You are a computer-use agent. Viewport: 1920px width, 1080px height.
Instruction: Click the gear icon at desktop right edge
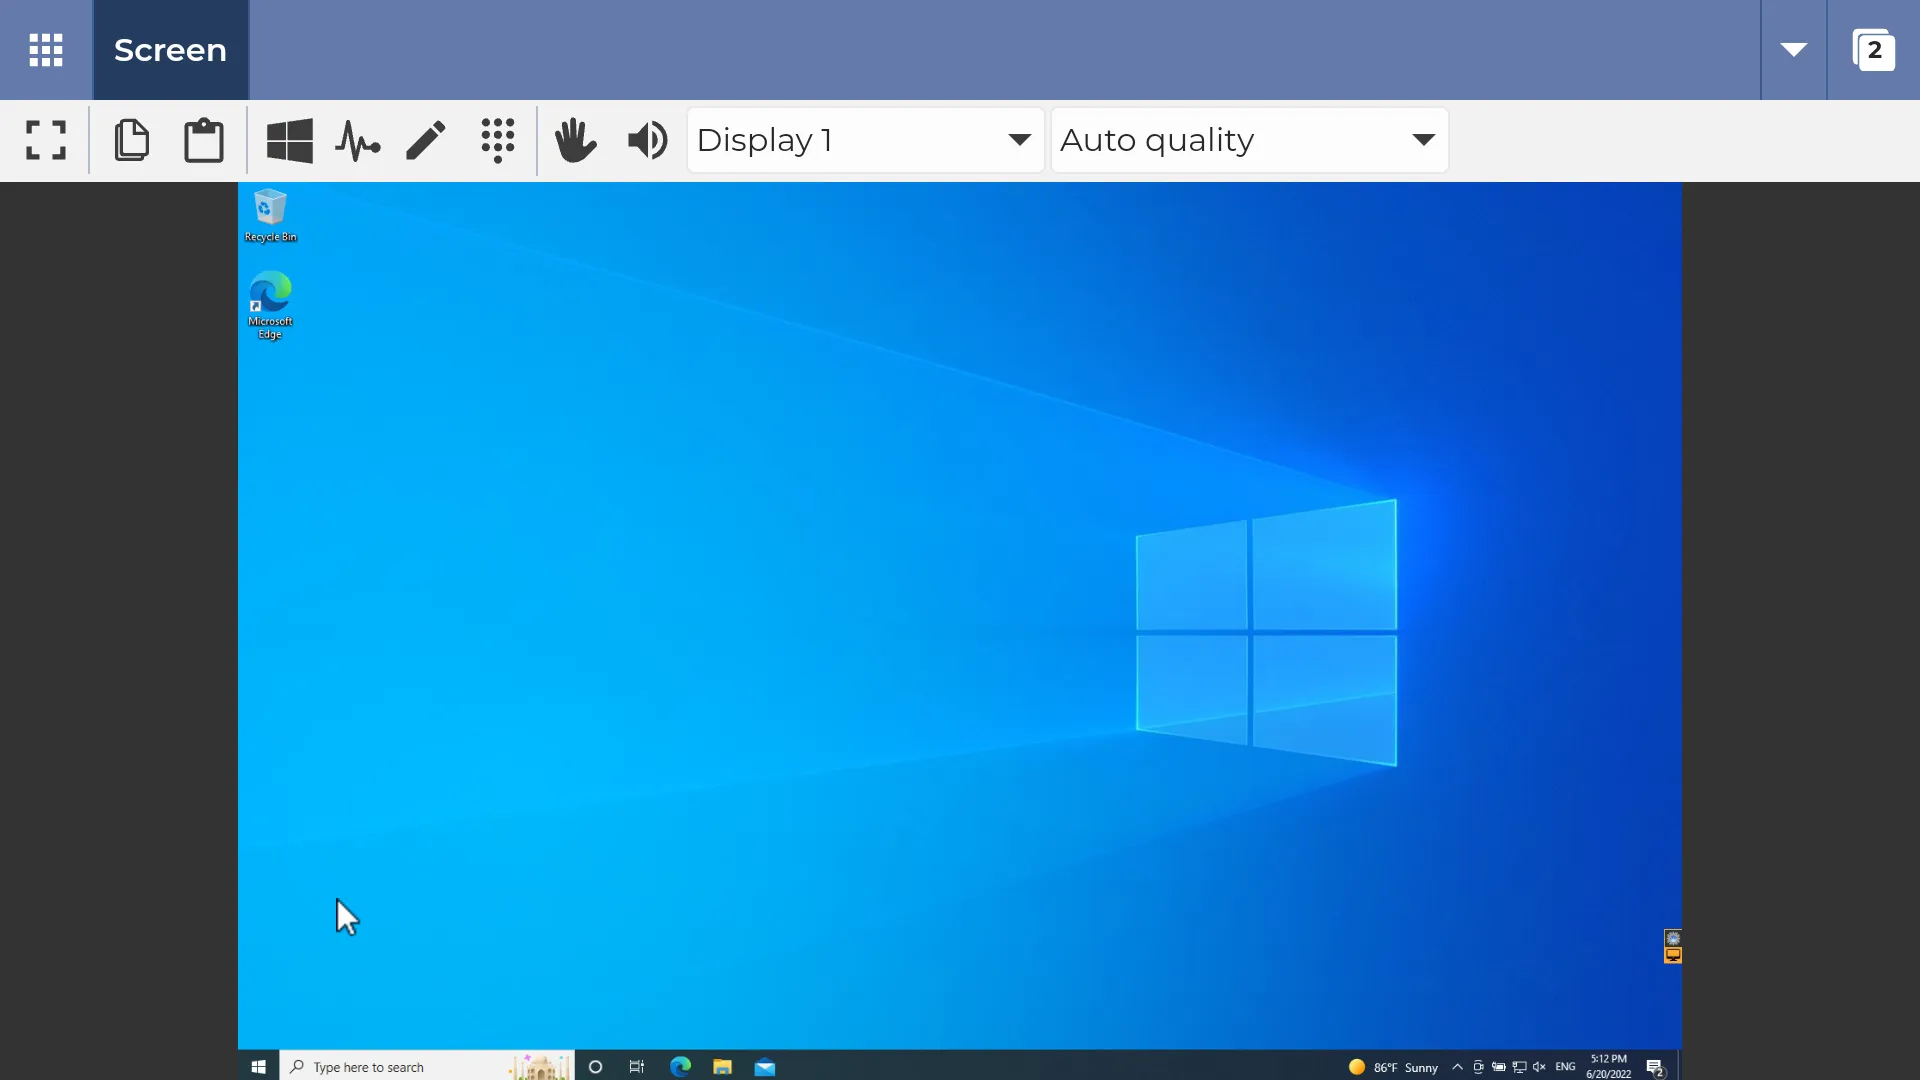[x=1673, y=938]
